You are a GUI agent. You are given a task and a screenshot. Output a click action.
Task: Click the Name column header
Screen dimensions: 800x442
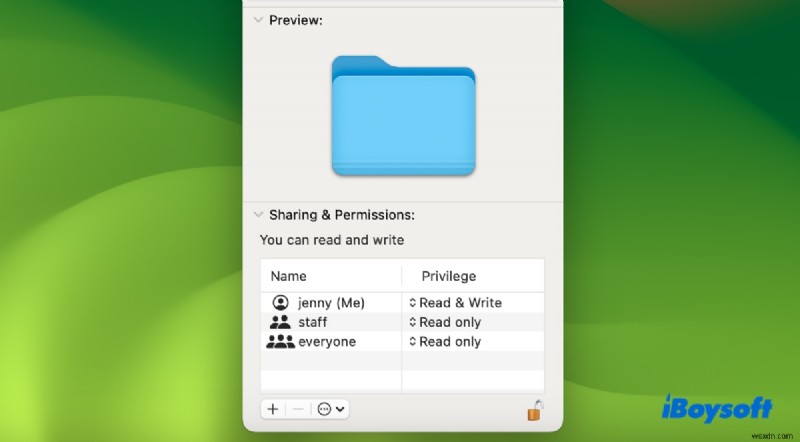[288, 276]
